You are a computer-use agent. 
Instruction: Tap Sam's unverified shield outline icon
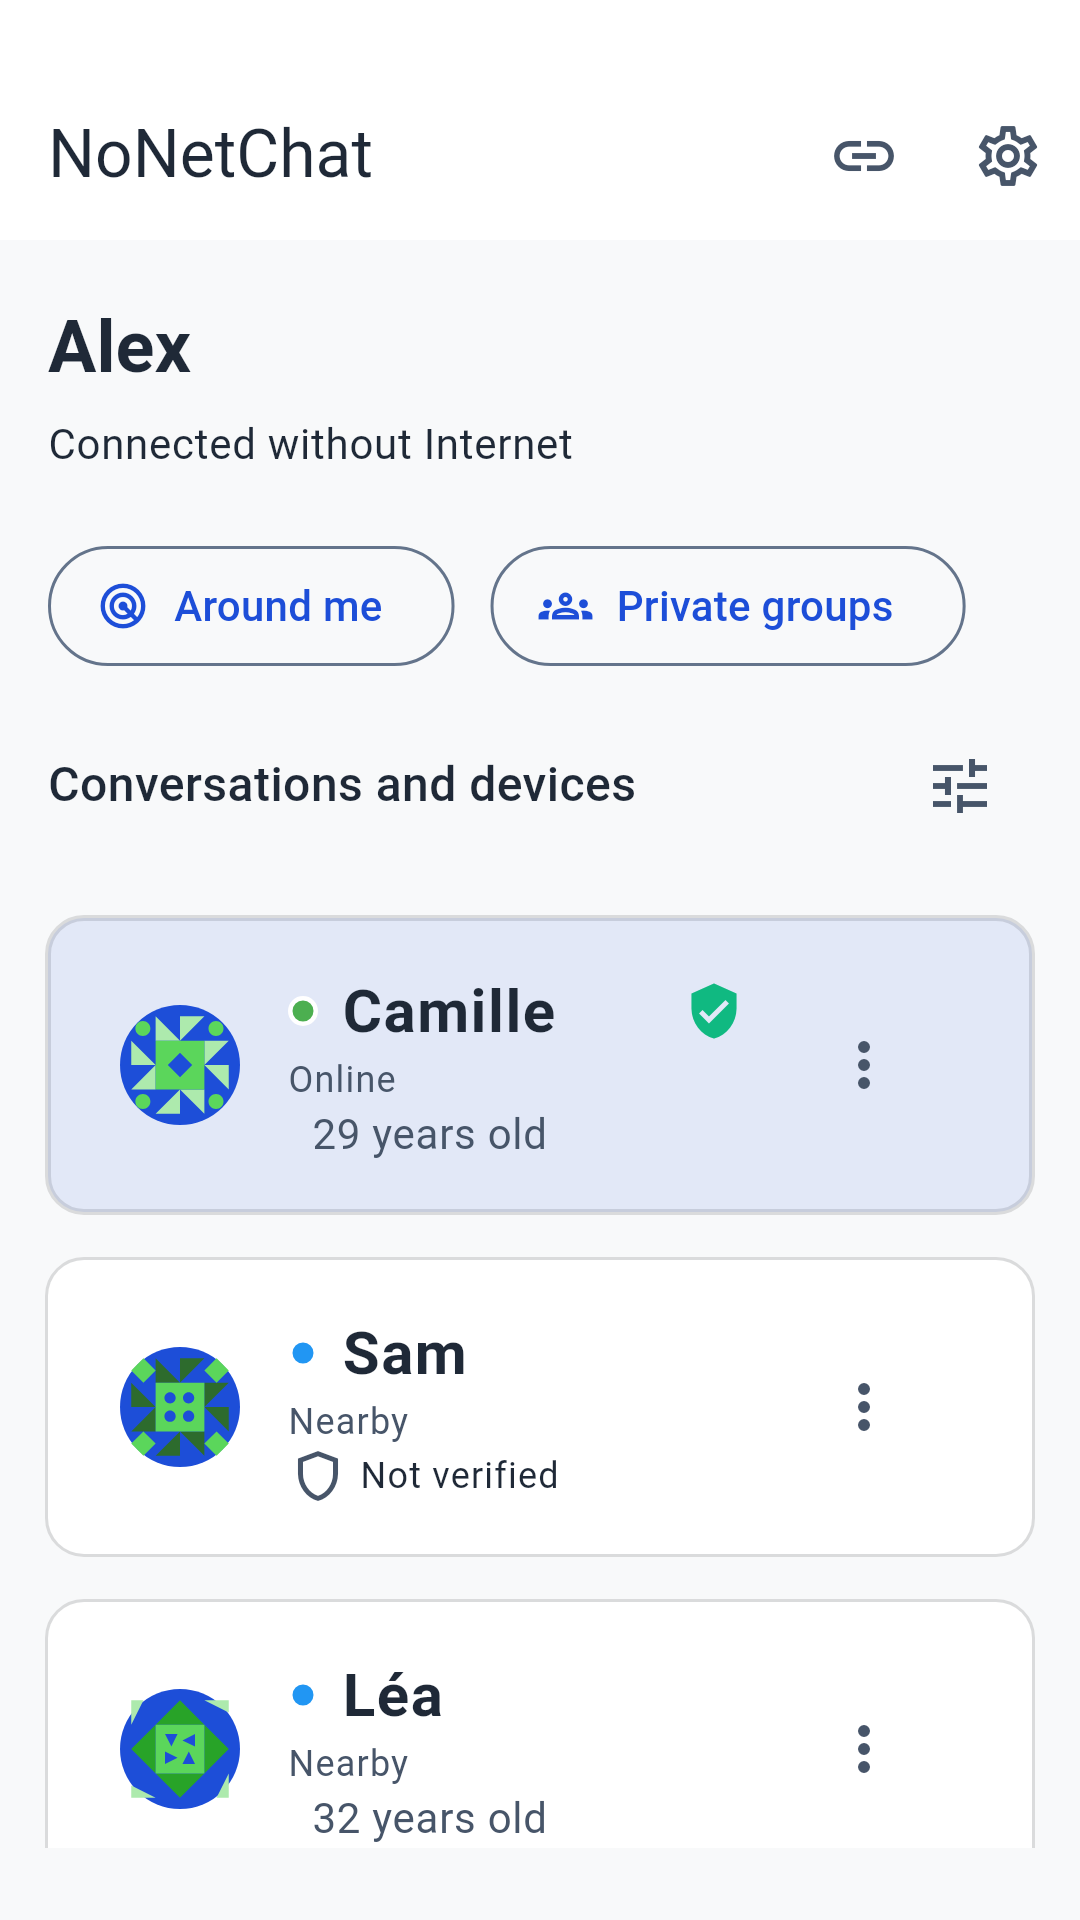(x=318, y=1476)
